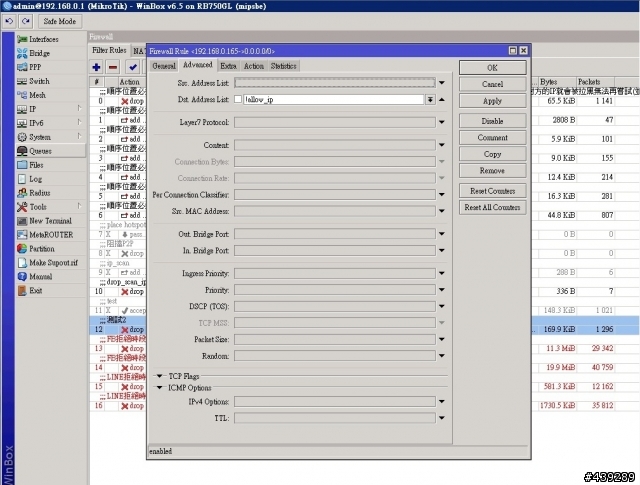The image size is (640, 485).
Task: Expand the Out. Bridge Port field
Action: tap(442, 234)
